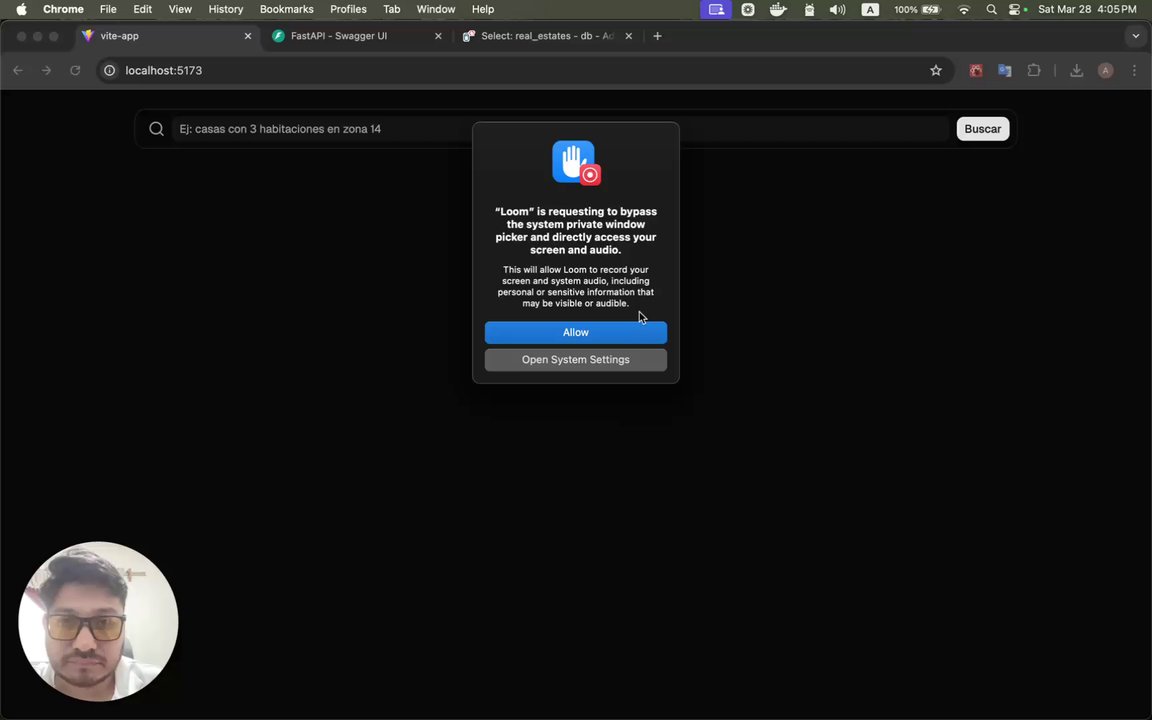This screenshot has height=720, width=1152.
Task: Open the File menu
Action: coord(108,10)
